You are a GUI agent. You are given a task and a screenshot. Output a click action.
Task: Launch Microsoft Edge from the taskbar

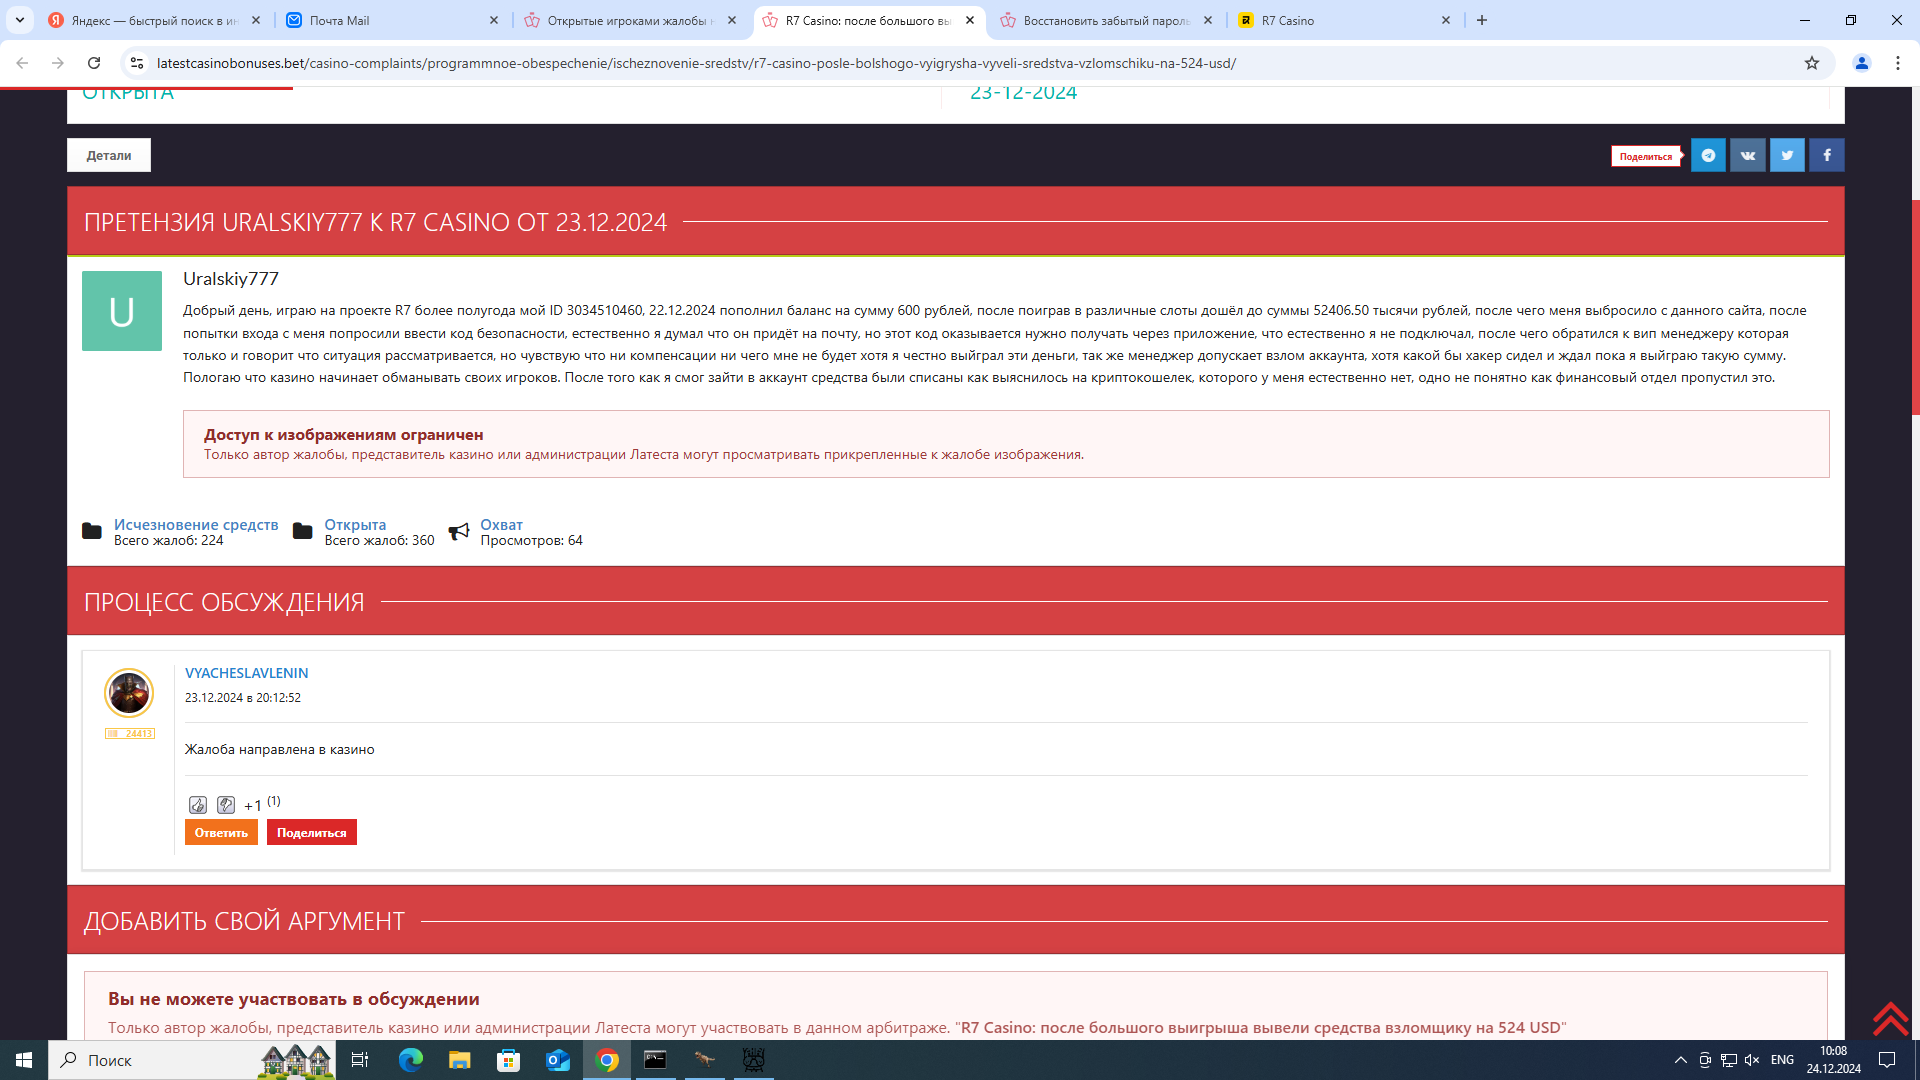[411, 1060]
